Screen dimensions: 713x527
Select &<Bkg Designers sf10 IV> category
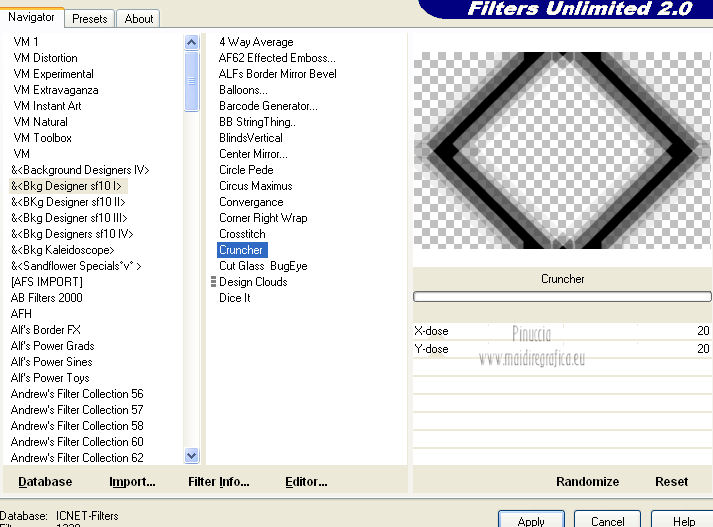tap(72, 234)
